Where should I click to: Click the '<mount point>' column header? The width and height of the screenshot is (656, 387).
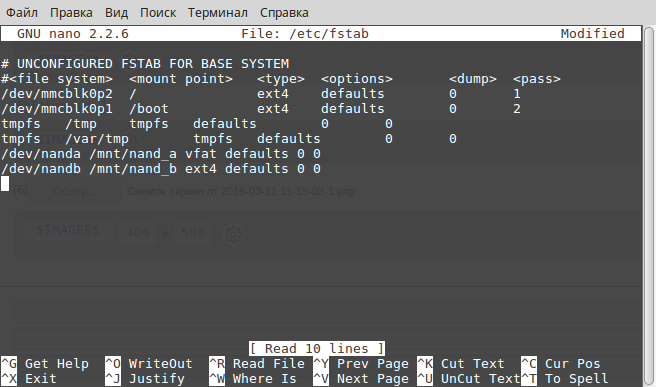point(181,79)
